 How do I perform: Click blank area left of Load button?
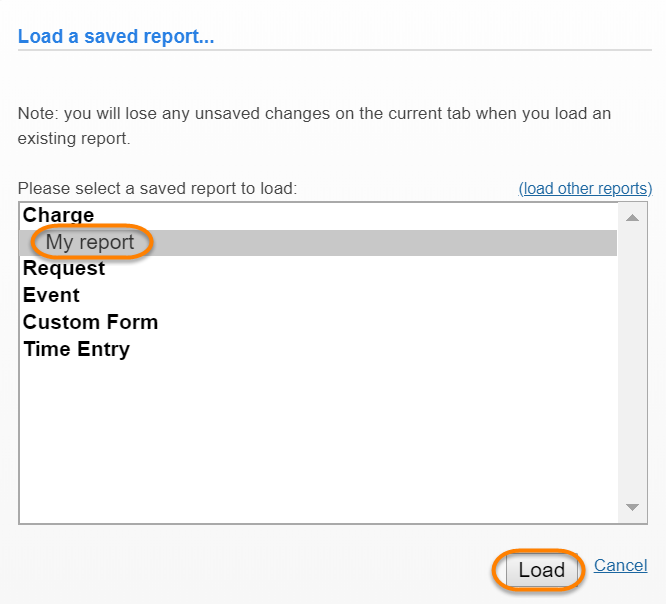(x=300, y=570)
